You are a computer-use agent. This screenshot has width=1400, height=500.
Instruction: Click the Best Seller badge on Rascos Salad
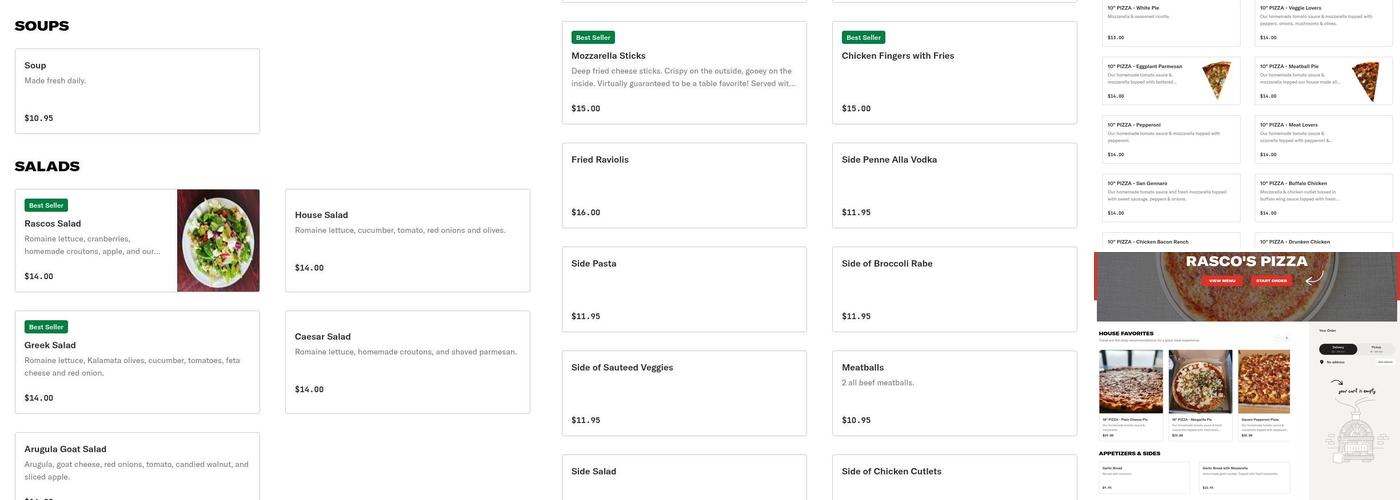(x=46, y=205)
